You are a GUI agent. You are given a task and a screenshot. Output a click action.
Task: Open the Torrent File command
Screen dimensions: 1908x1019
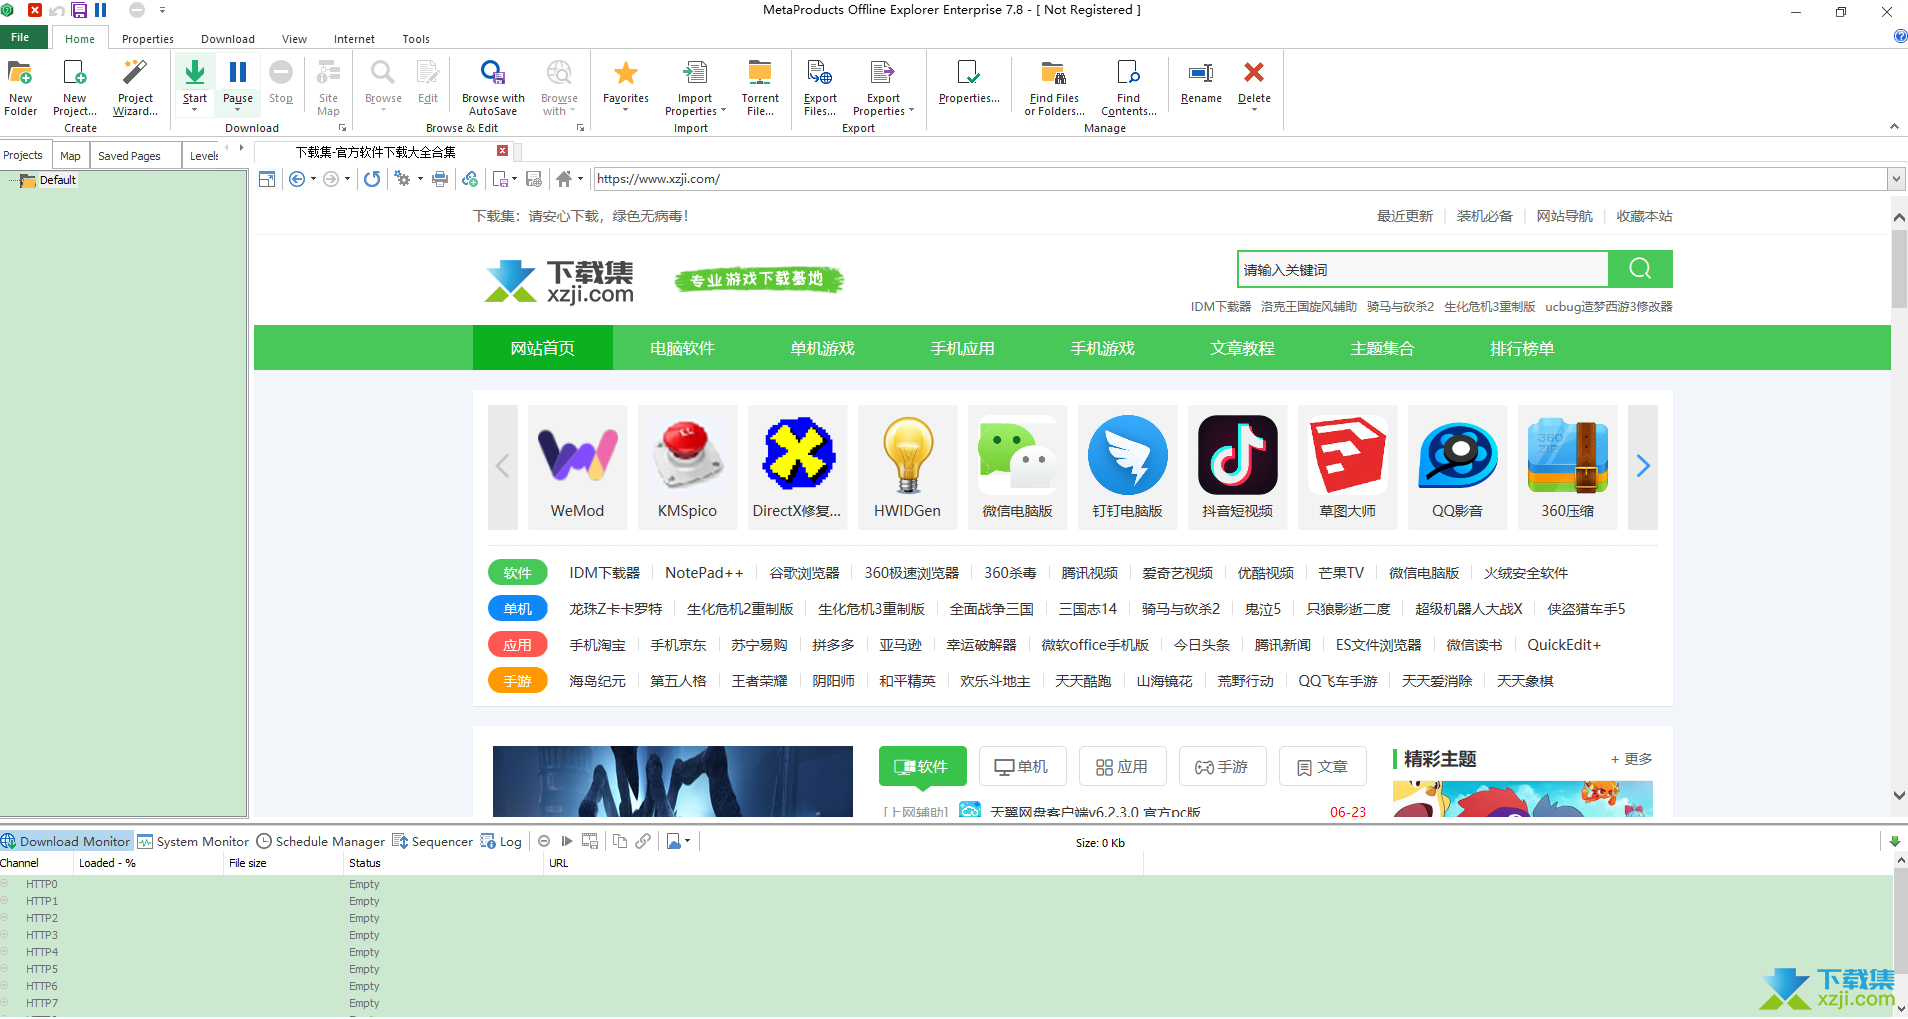click(760, 87)
